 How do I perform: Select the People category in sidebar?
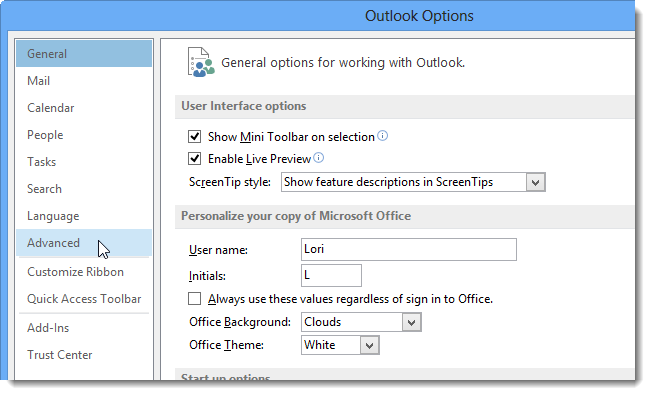click(84, 135)
